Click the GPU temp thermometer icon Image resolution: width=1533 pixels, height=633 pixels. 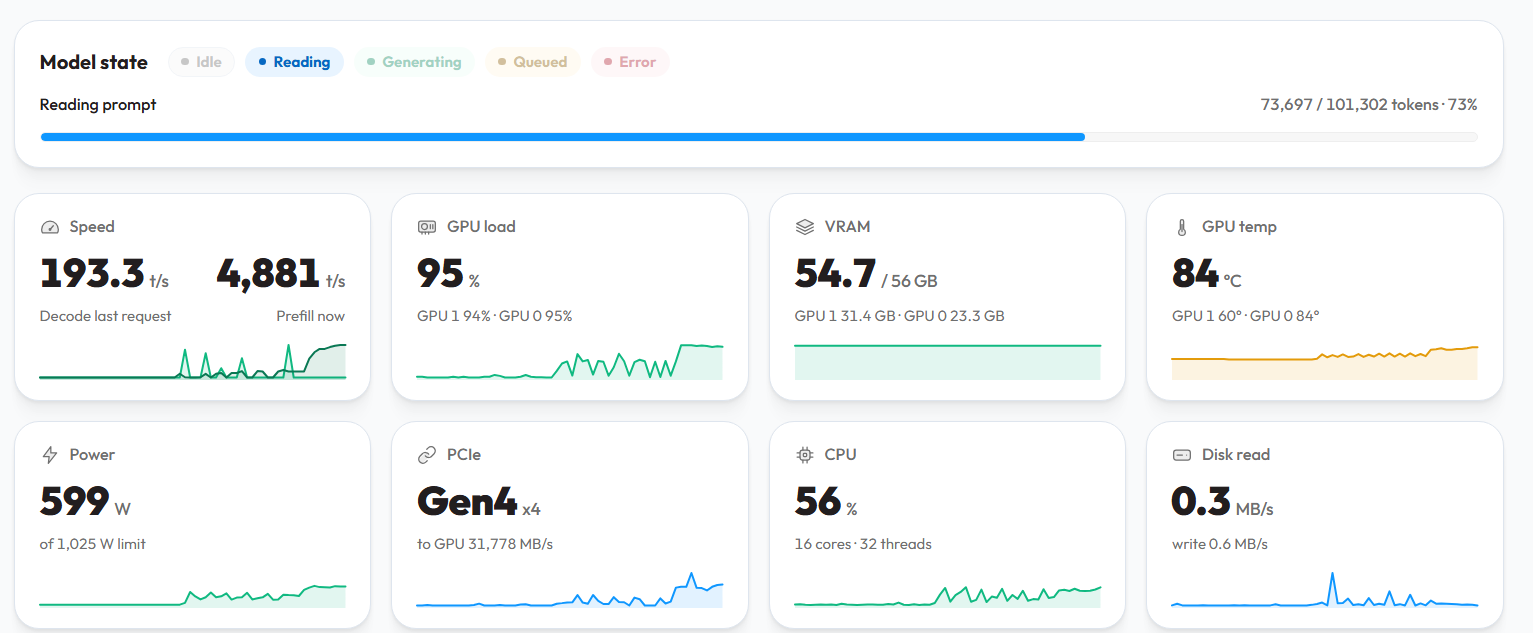tap(1182, 227)
